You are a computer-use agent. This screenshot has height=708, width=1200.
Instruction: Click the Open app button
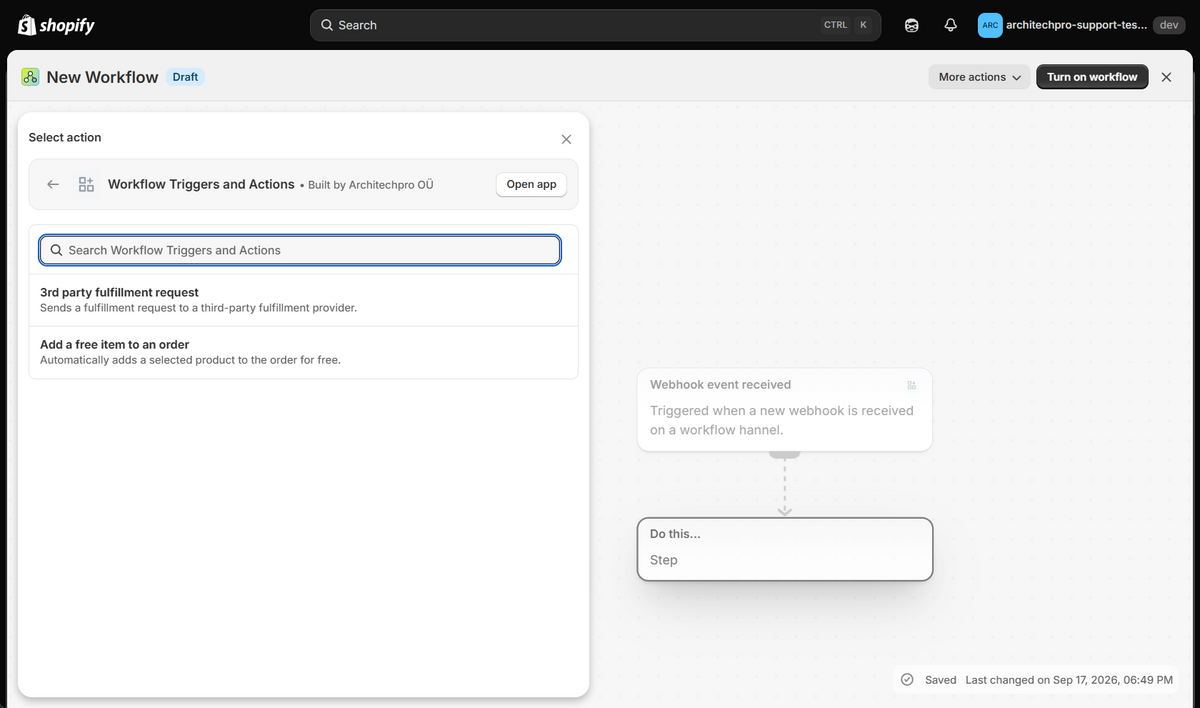click(x=531, y=184)
